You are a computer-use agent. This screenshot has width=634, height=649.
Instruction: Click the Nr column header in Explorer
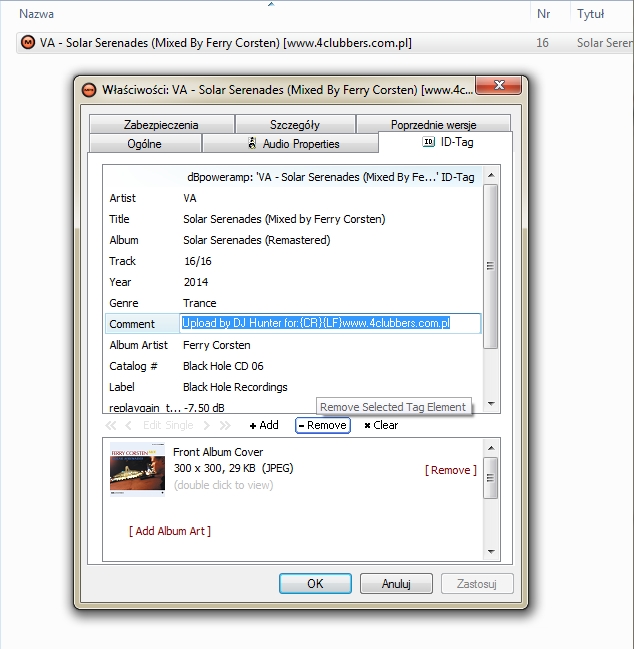[543, 14]
